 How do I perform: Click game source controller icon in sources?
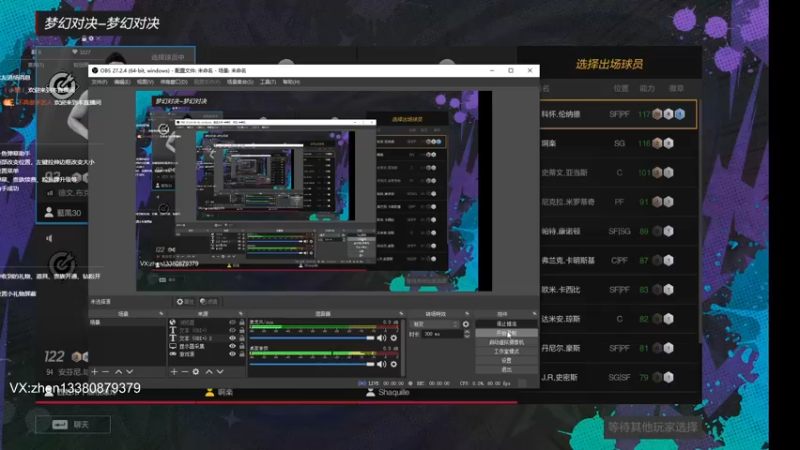[x=173, y=354]
